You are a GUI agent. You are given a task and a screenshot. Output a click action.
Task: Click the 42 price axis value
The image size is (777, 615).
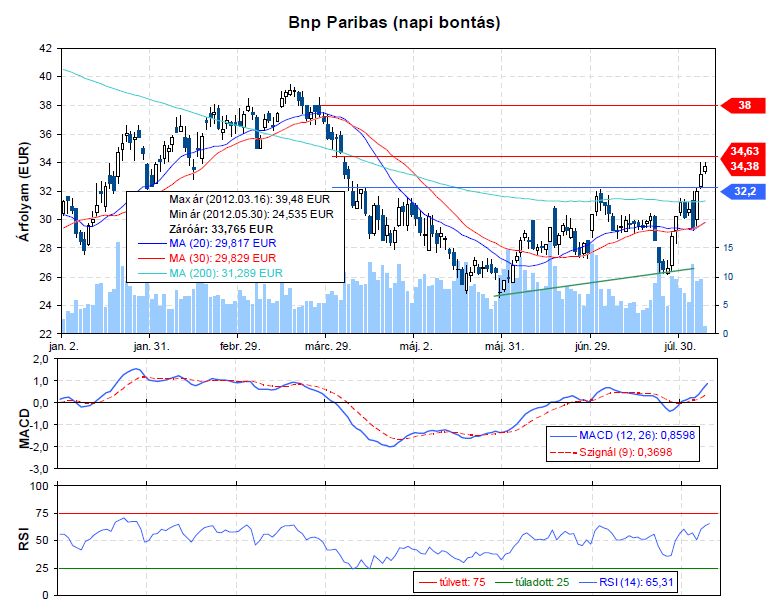point(45,49)
